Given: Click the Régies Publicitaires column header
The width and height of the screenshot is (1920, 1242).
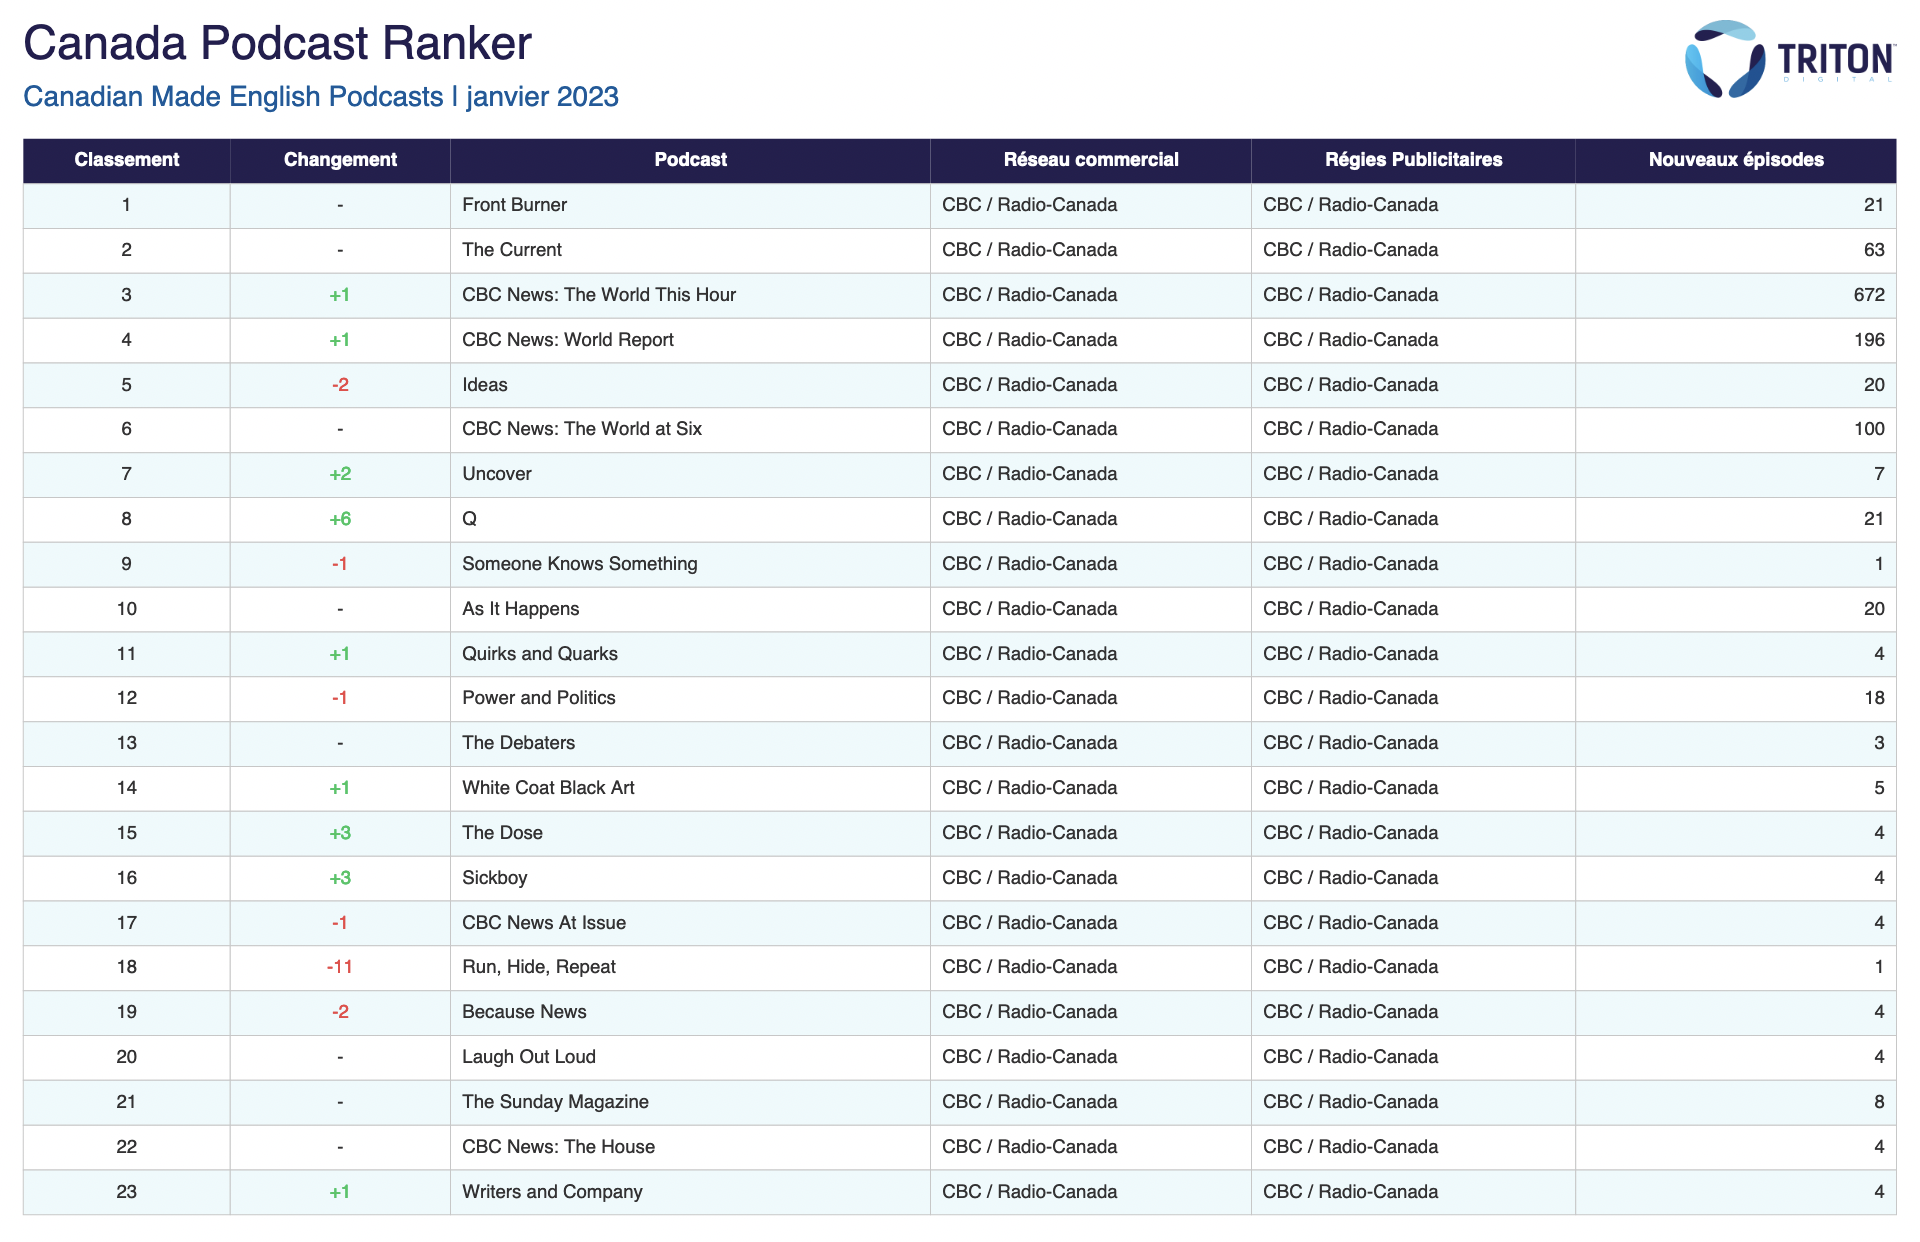Looking at the screenshot, I should [1412, 160].
